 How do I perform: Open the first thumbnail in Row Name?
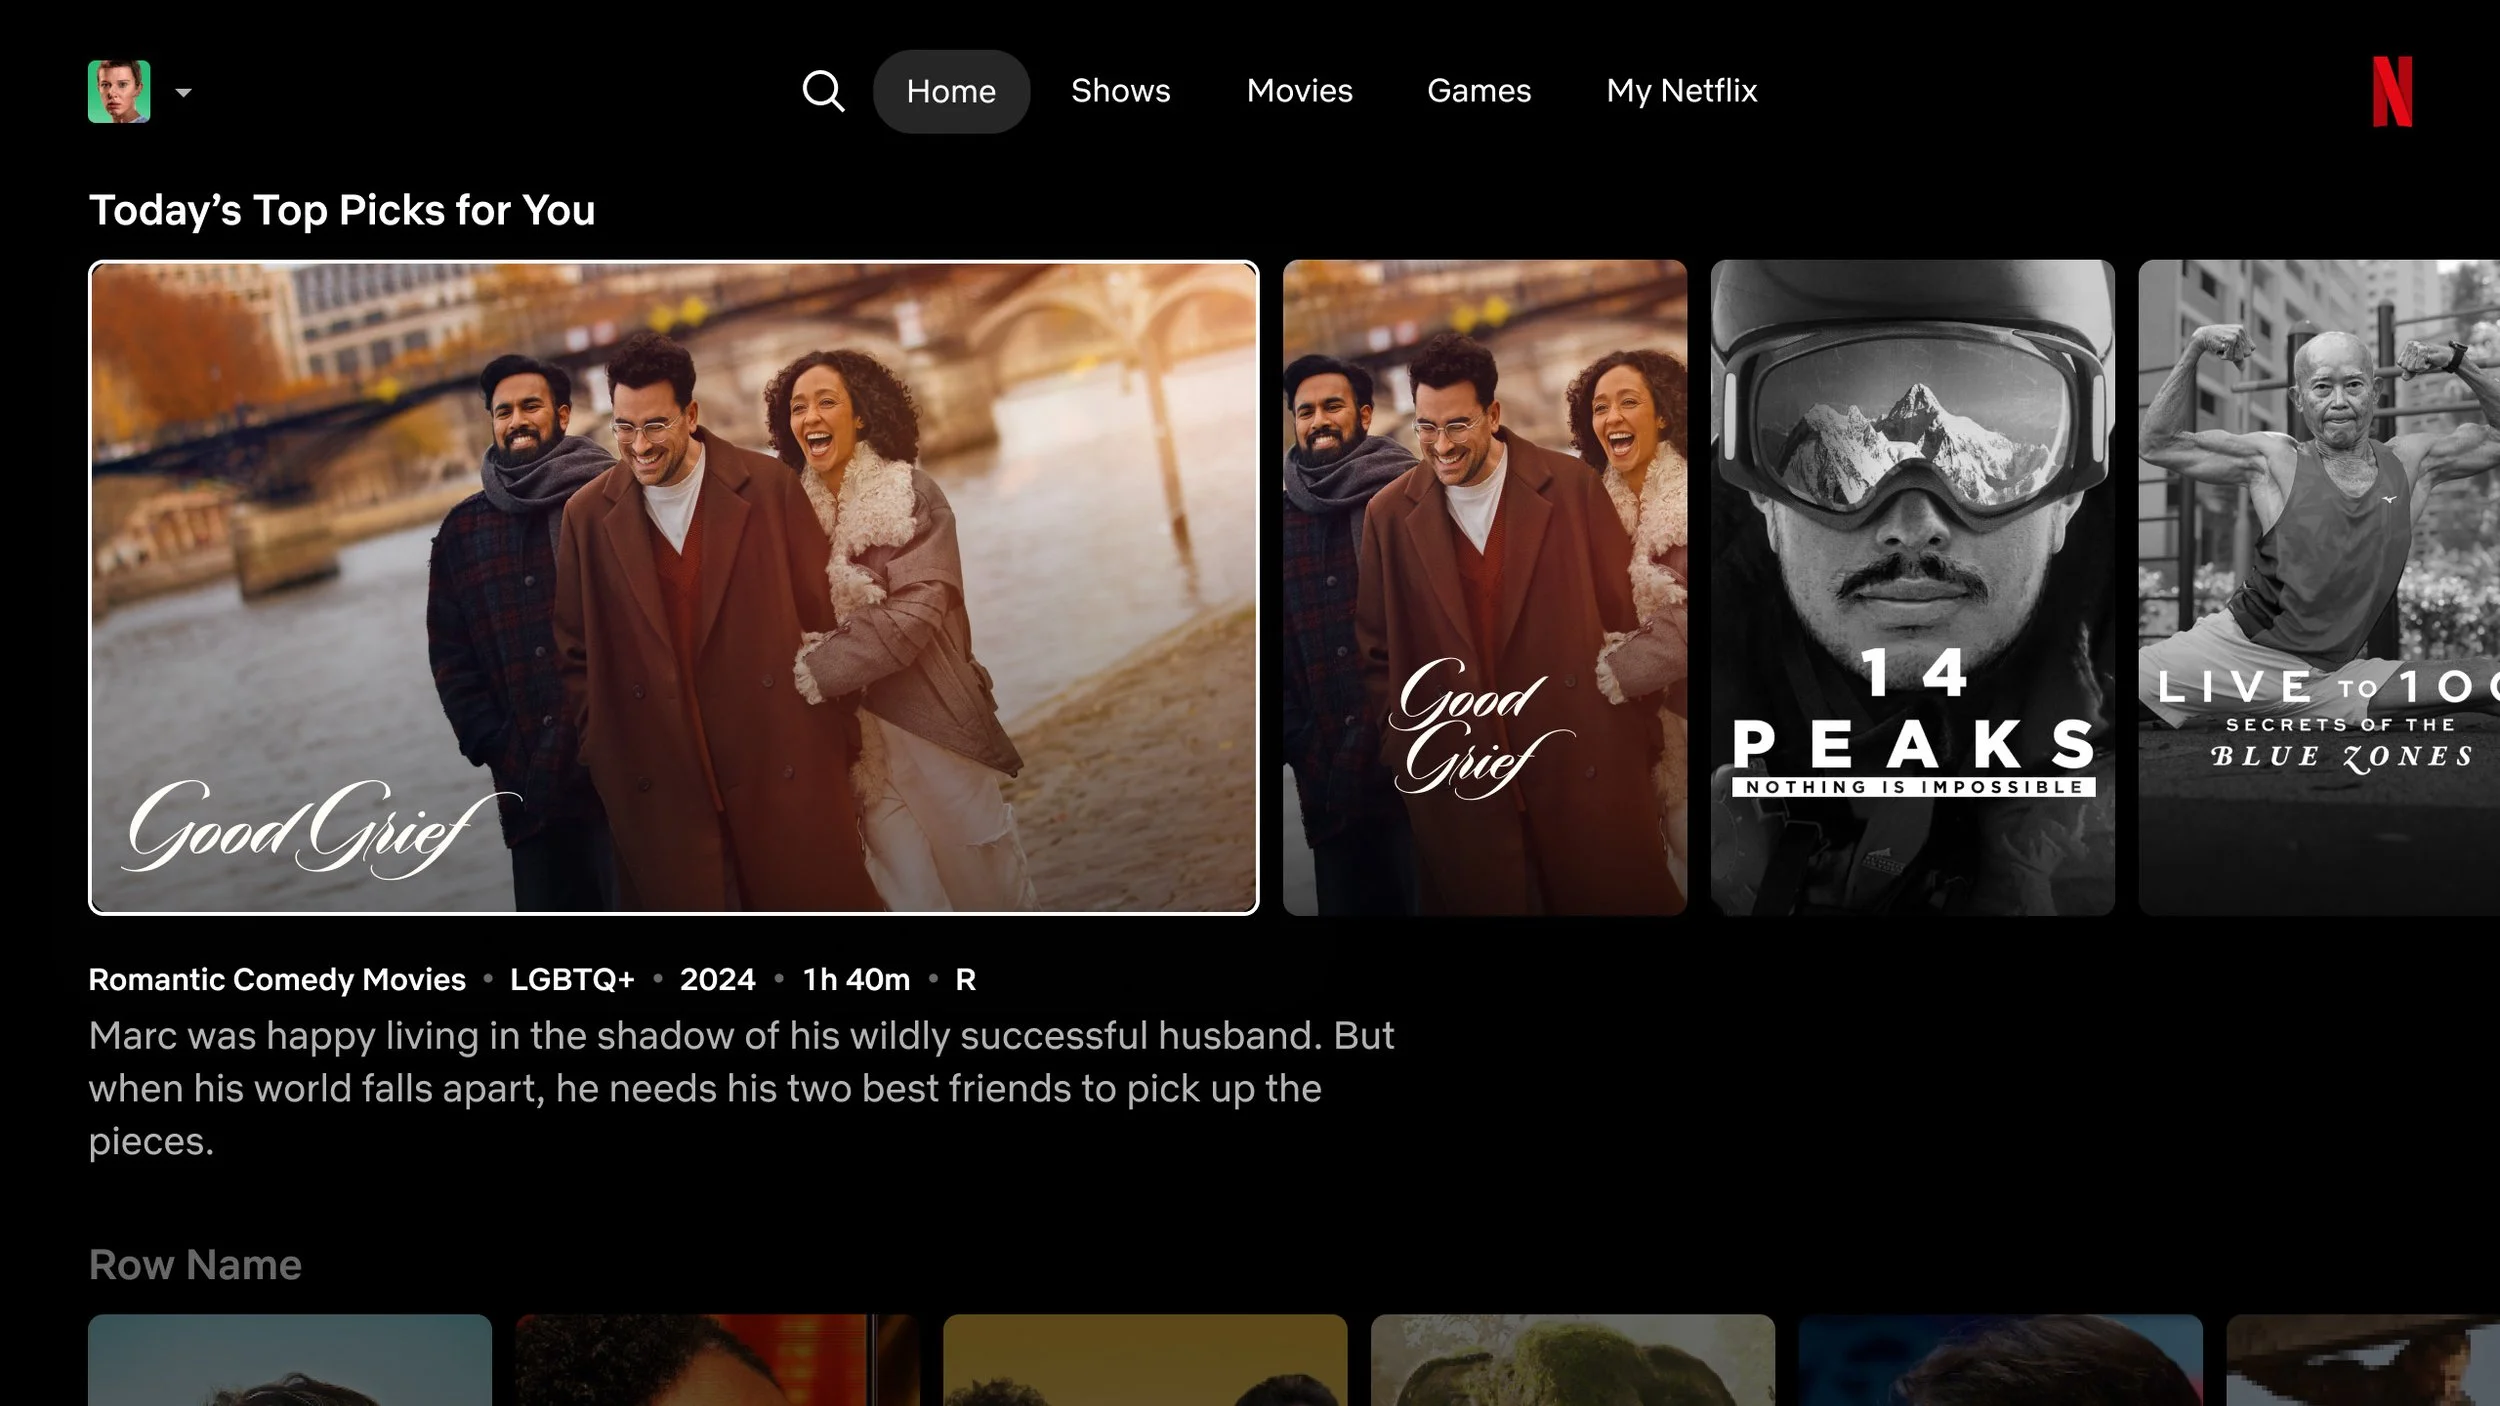[290, 1360]
